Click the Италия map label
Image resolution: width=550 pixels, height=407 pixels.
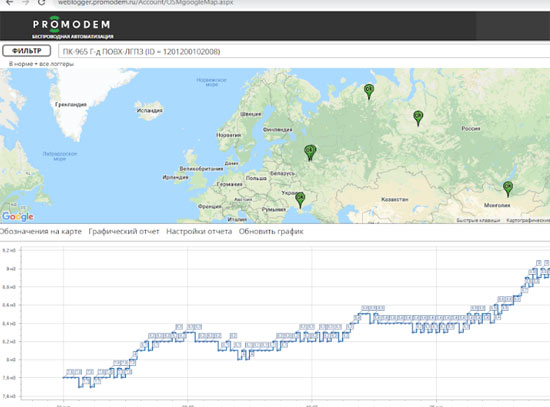coord(237,220)
